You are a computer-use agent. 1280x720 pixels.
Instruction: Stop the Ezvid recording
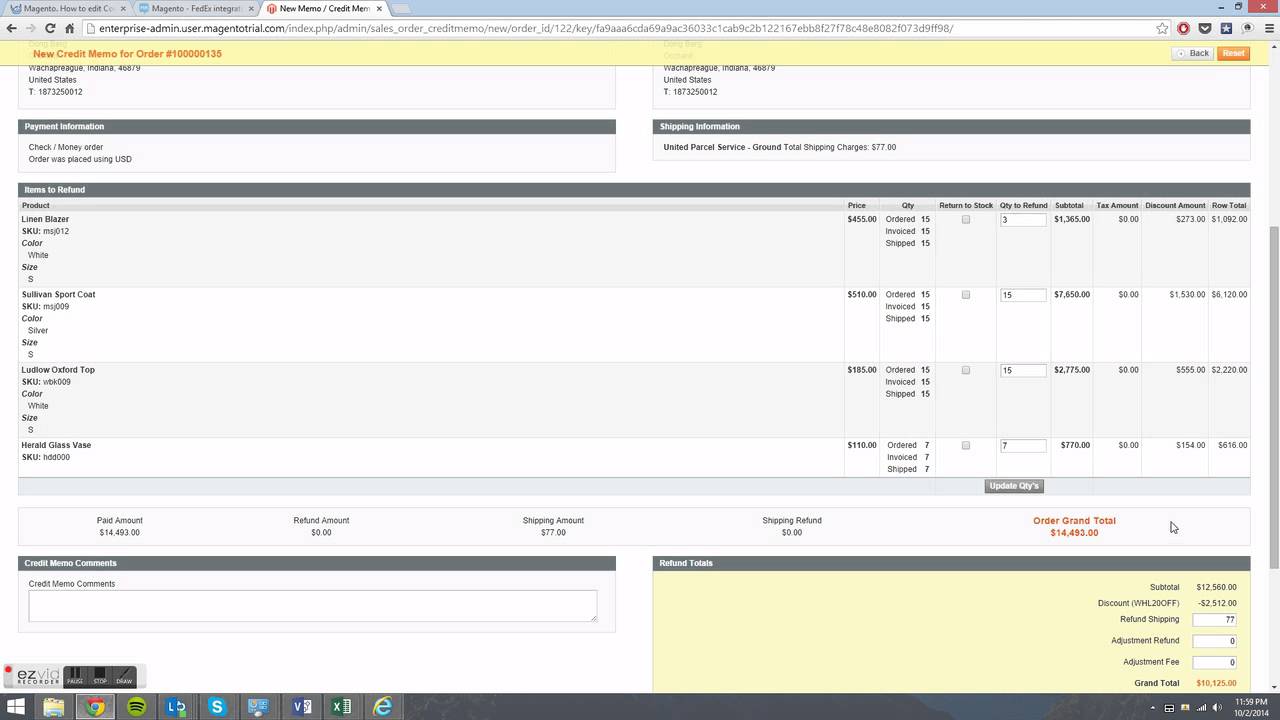99,676
